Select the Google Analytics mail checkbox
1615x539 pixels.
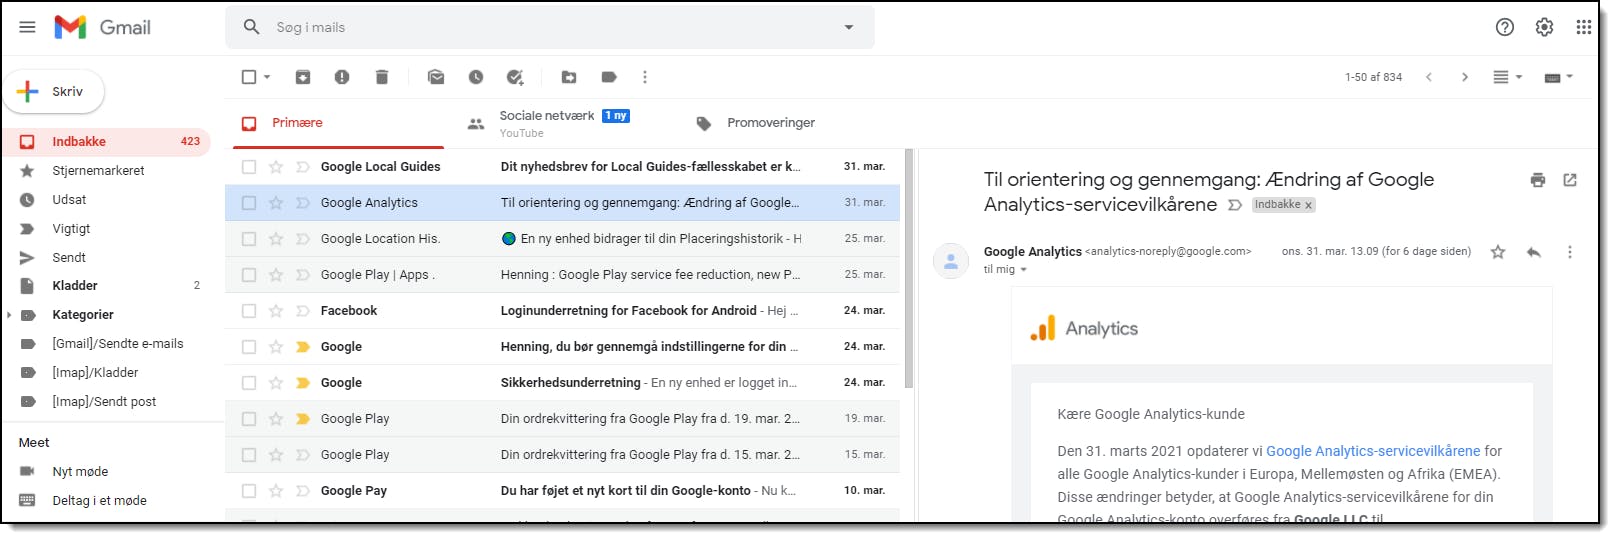click(x=249, y=203)
